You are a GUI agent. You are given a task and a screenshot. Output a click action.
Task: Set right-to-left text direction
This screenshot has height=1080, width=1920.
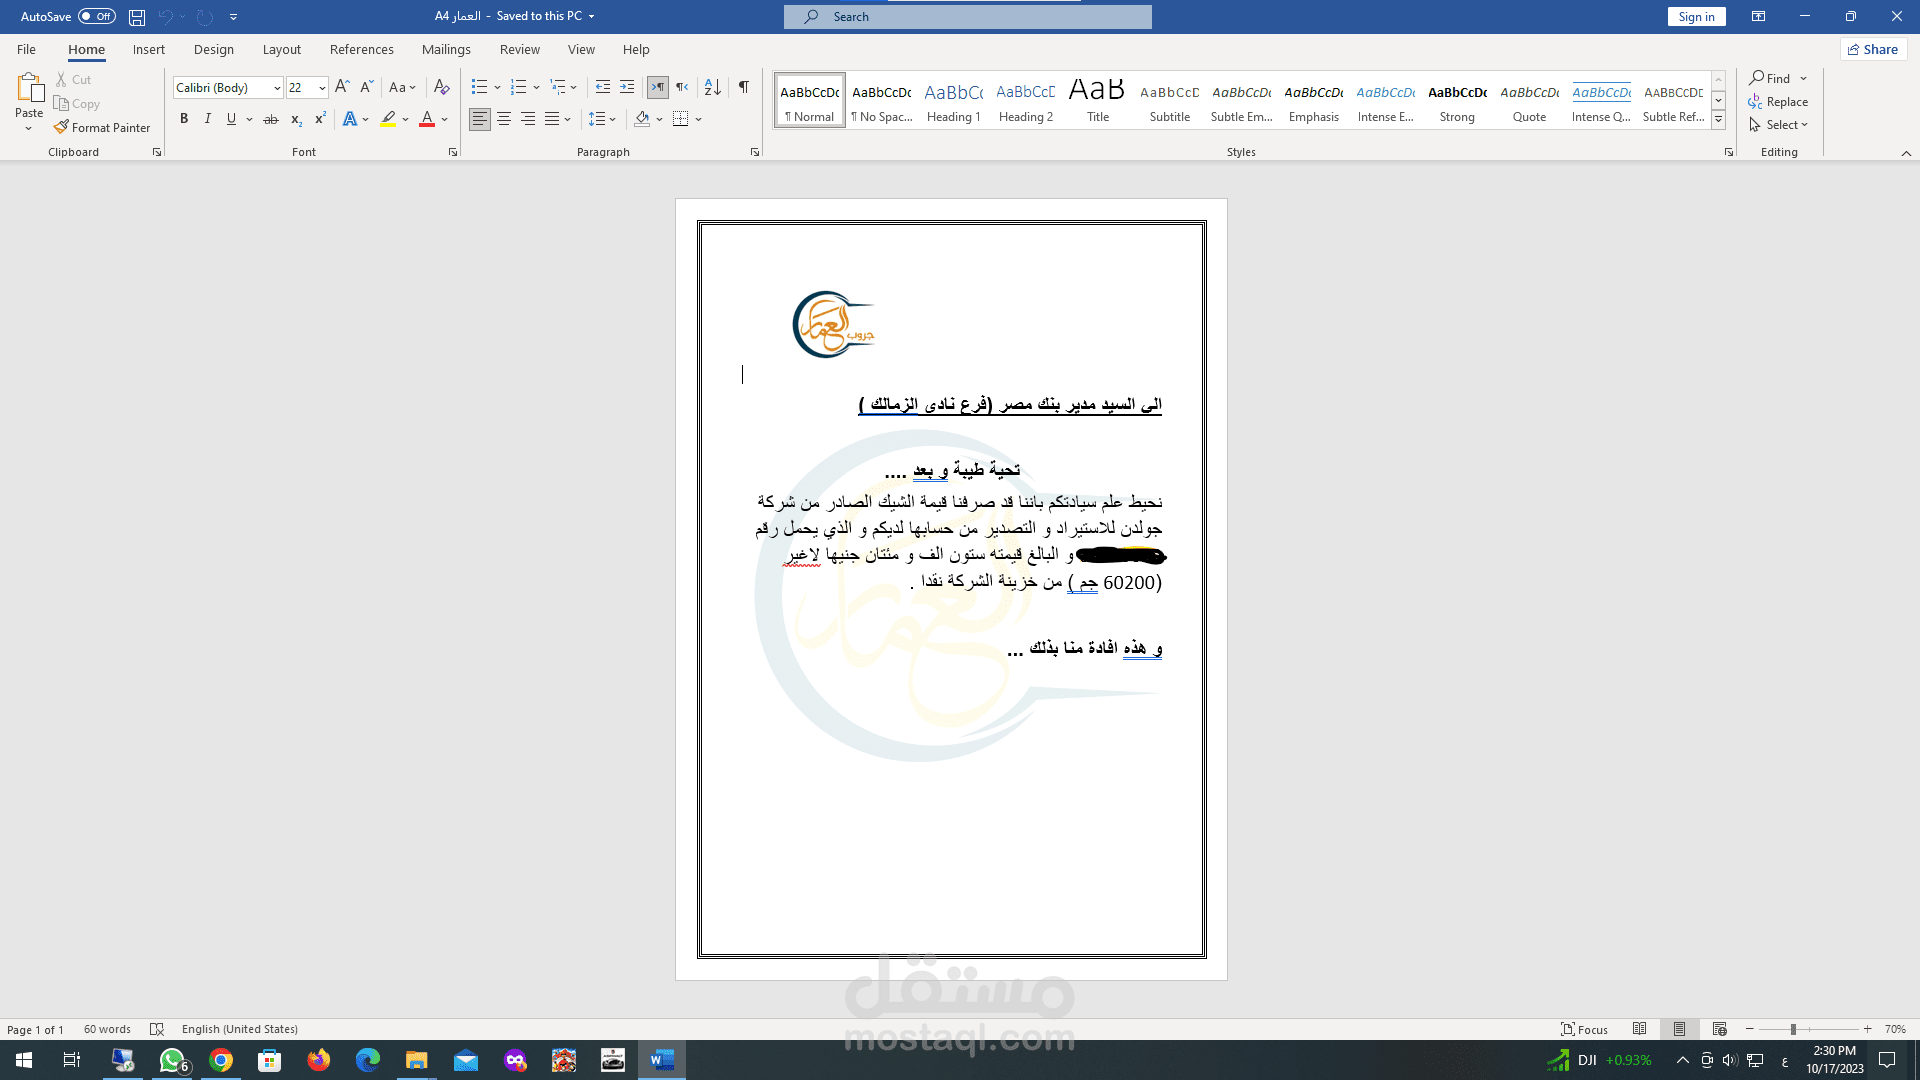click(682, 87)
